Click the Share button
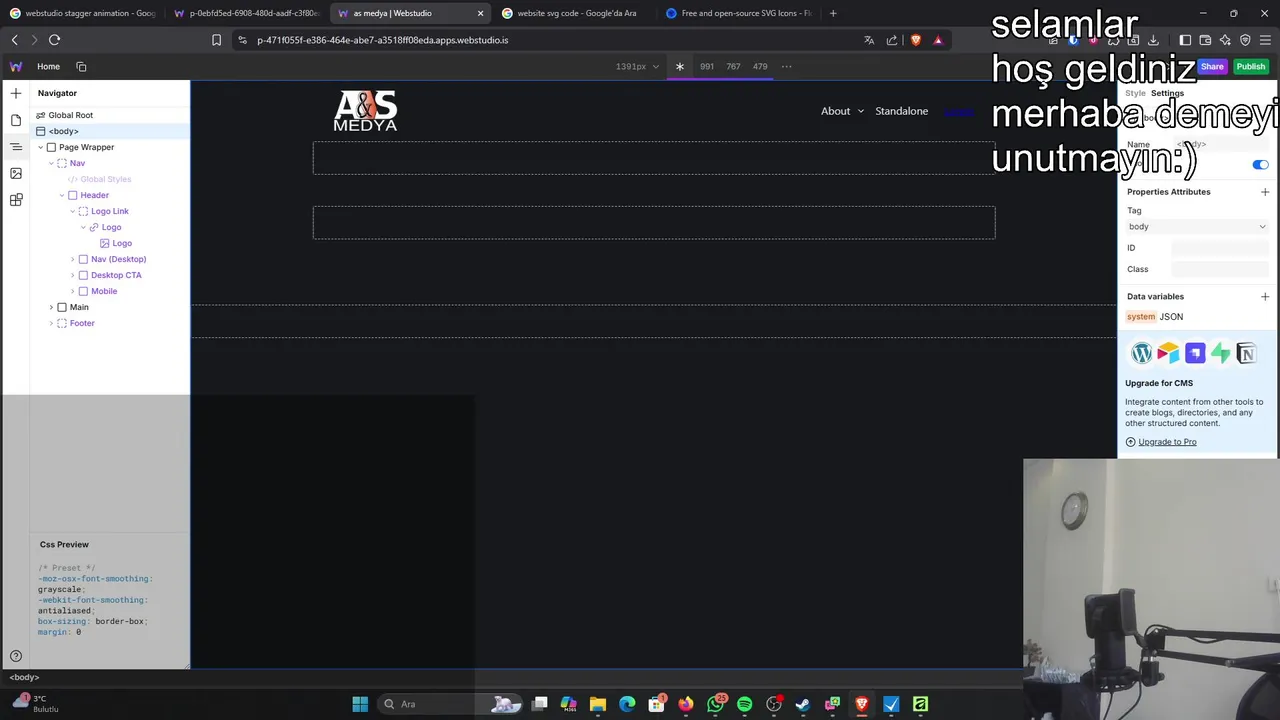The image size is (1280, 720). click(1212, 66)
